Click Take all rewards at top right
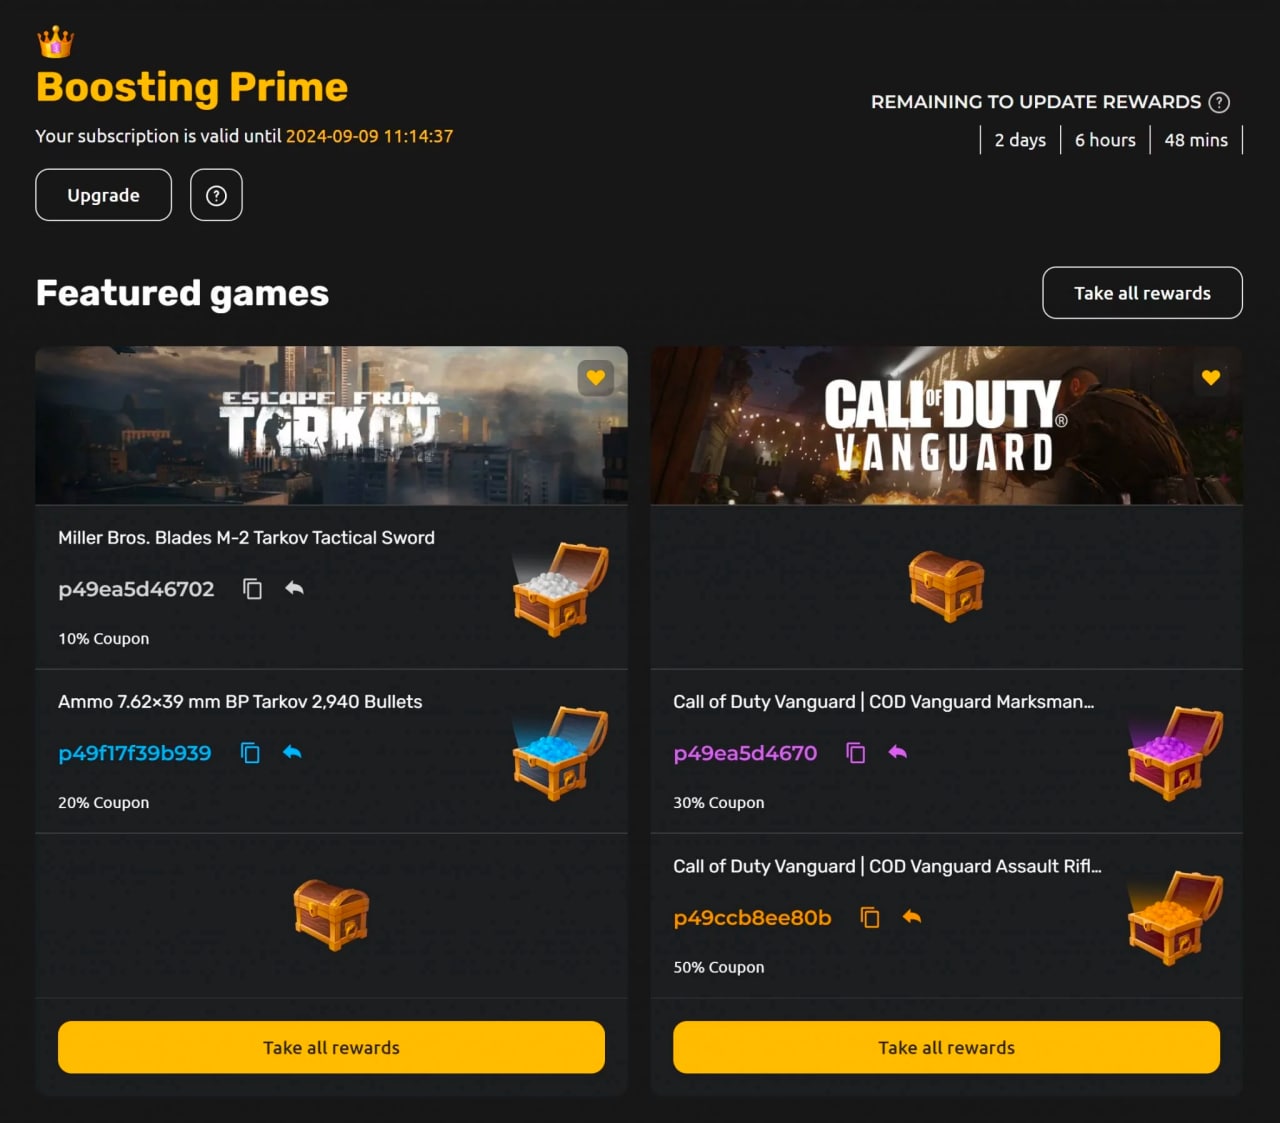1280x1123 pixels. coord(1142,293)
